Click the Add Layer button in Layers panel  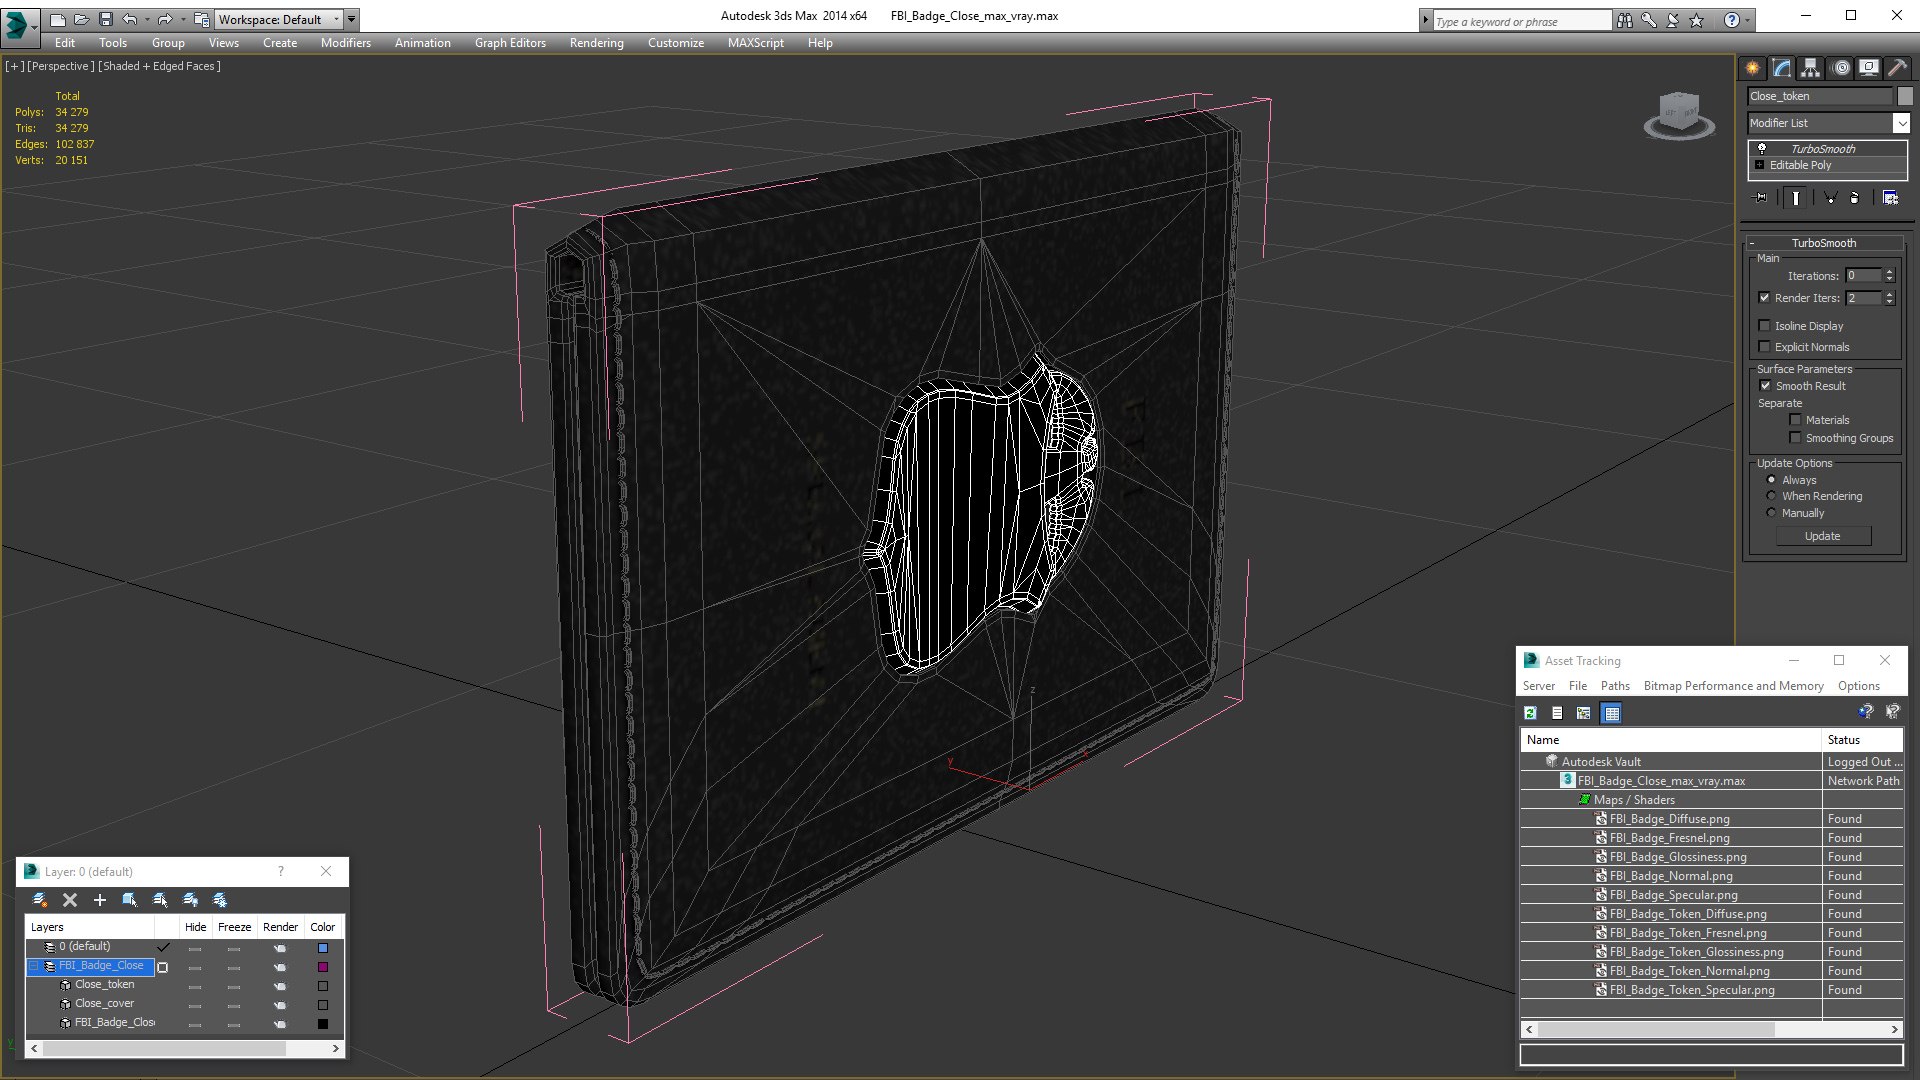click(x=100, y=899)
